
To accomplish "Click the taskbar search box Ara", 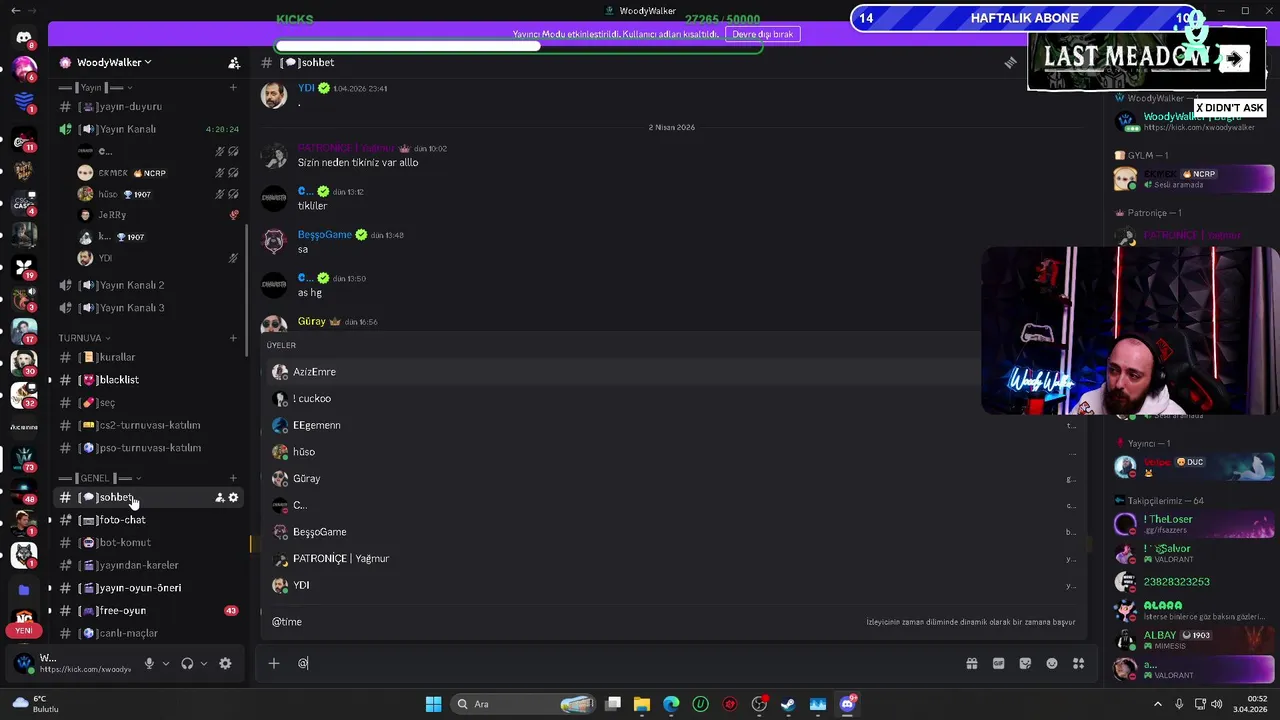I will click(523, 704).
